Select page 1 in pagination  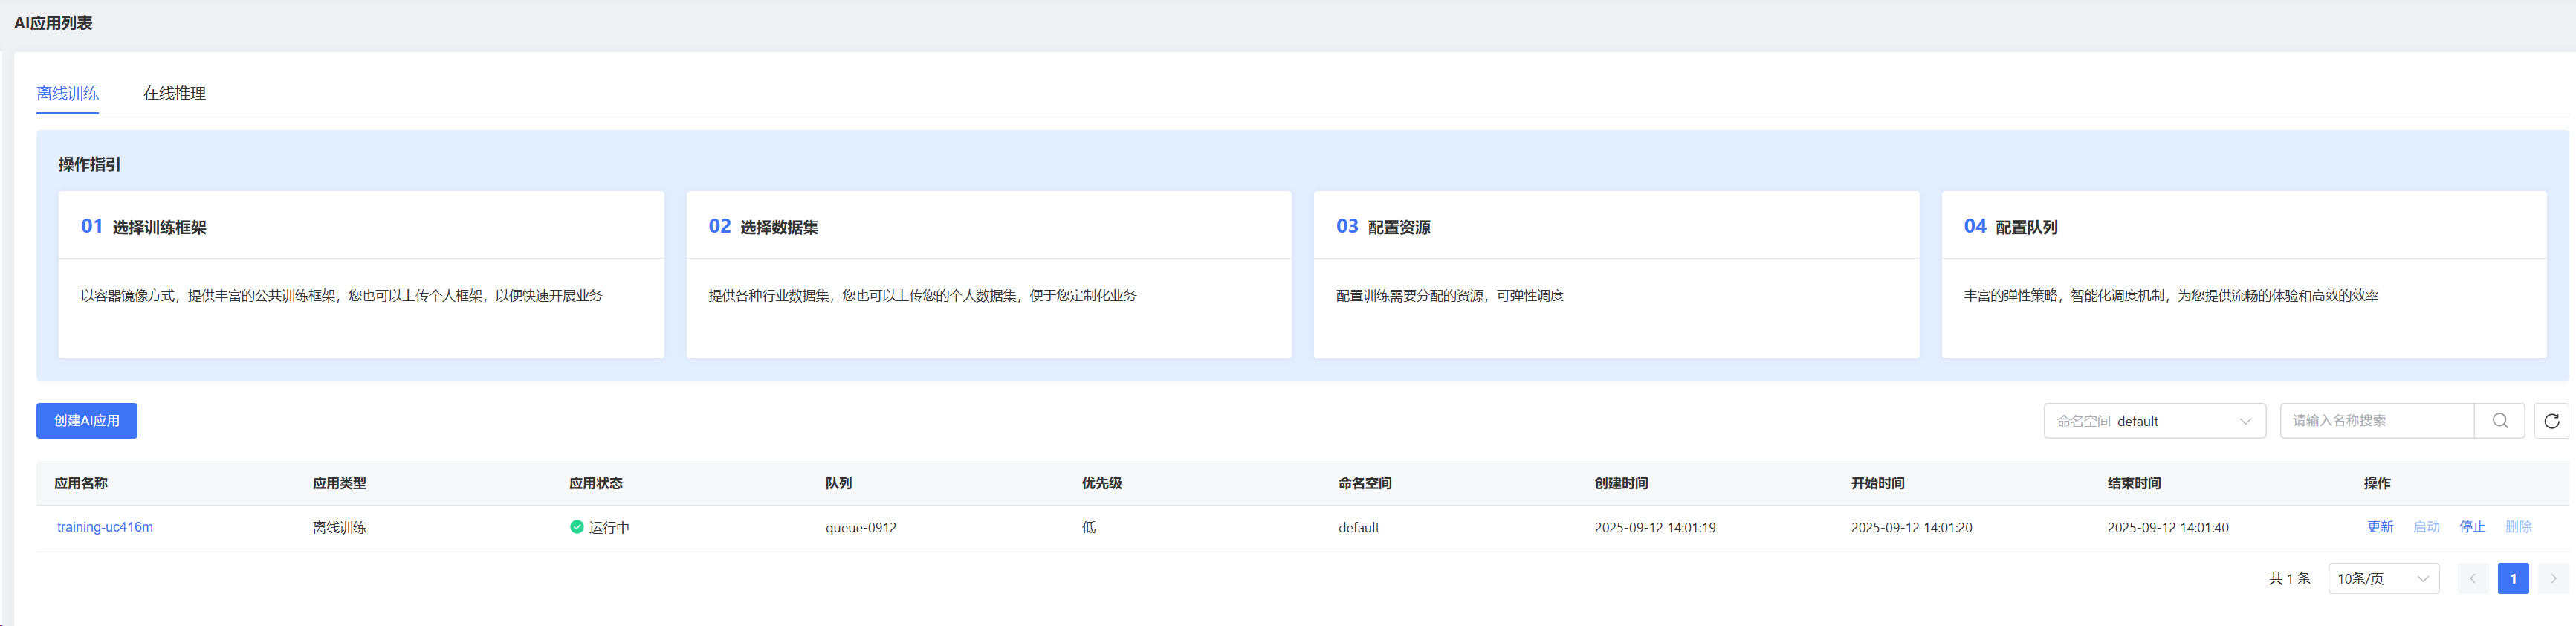[x=2512, y=578]
